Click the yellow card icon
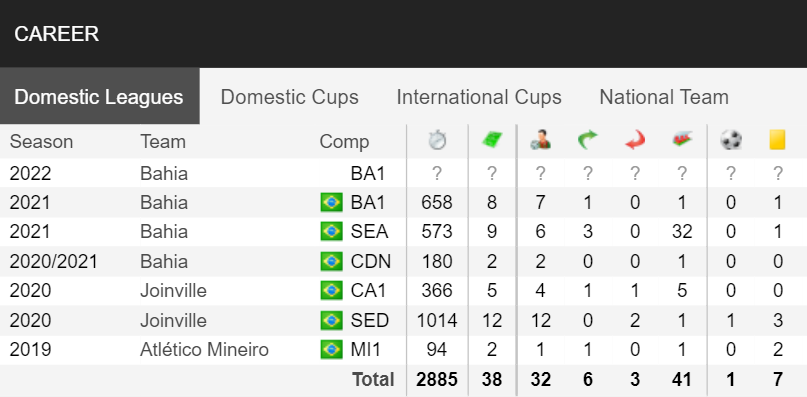Image resolution: width=807 pixels, height=397 pixels. [777, 140]
